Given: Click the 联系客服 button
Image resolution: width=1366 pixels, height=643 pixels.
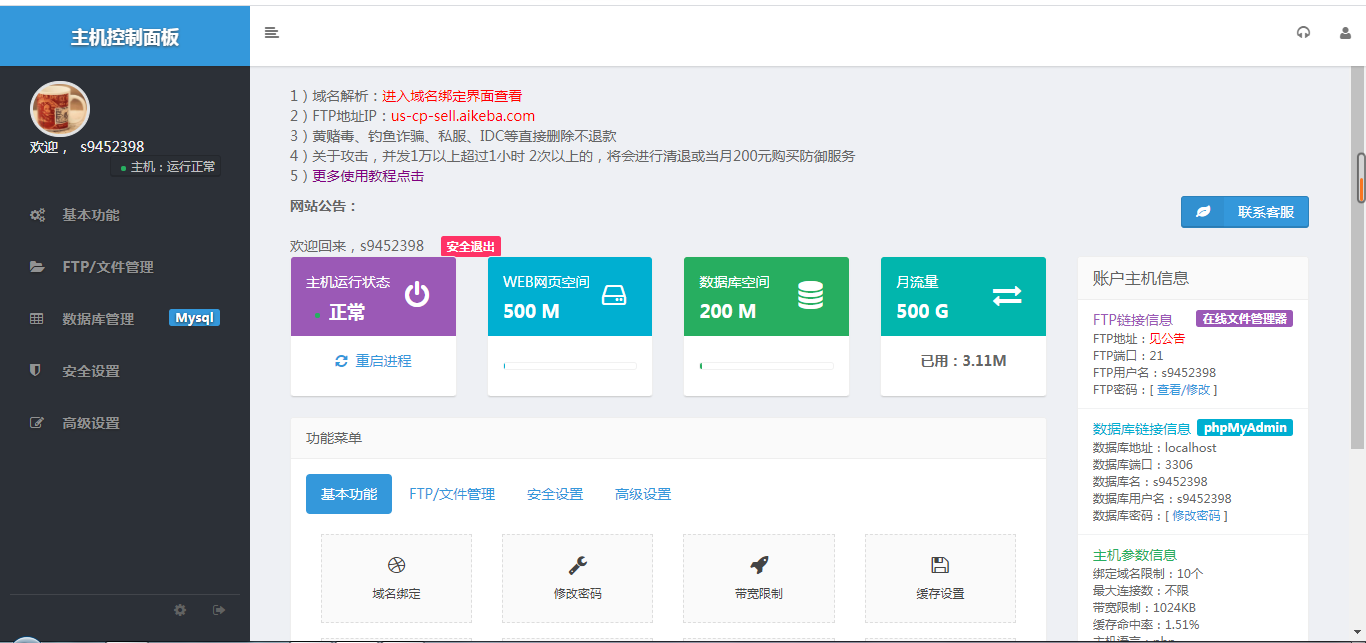Looking at the screenshot, I should (x=1244, y=212).
